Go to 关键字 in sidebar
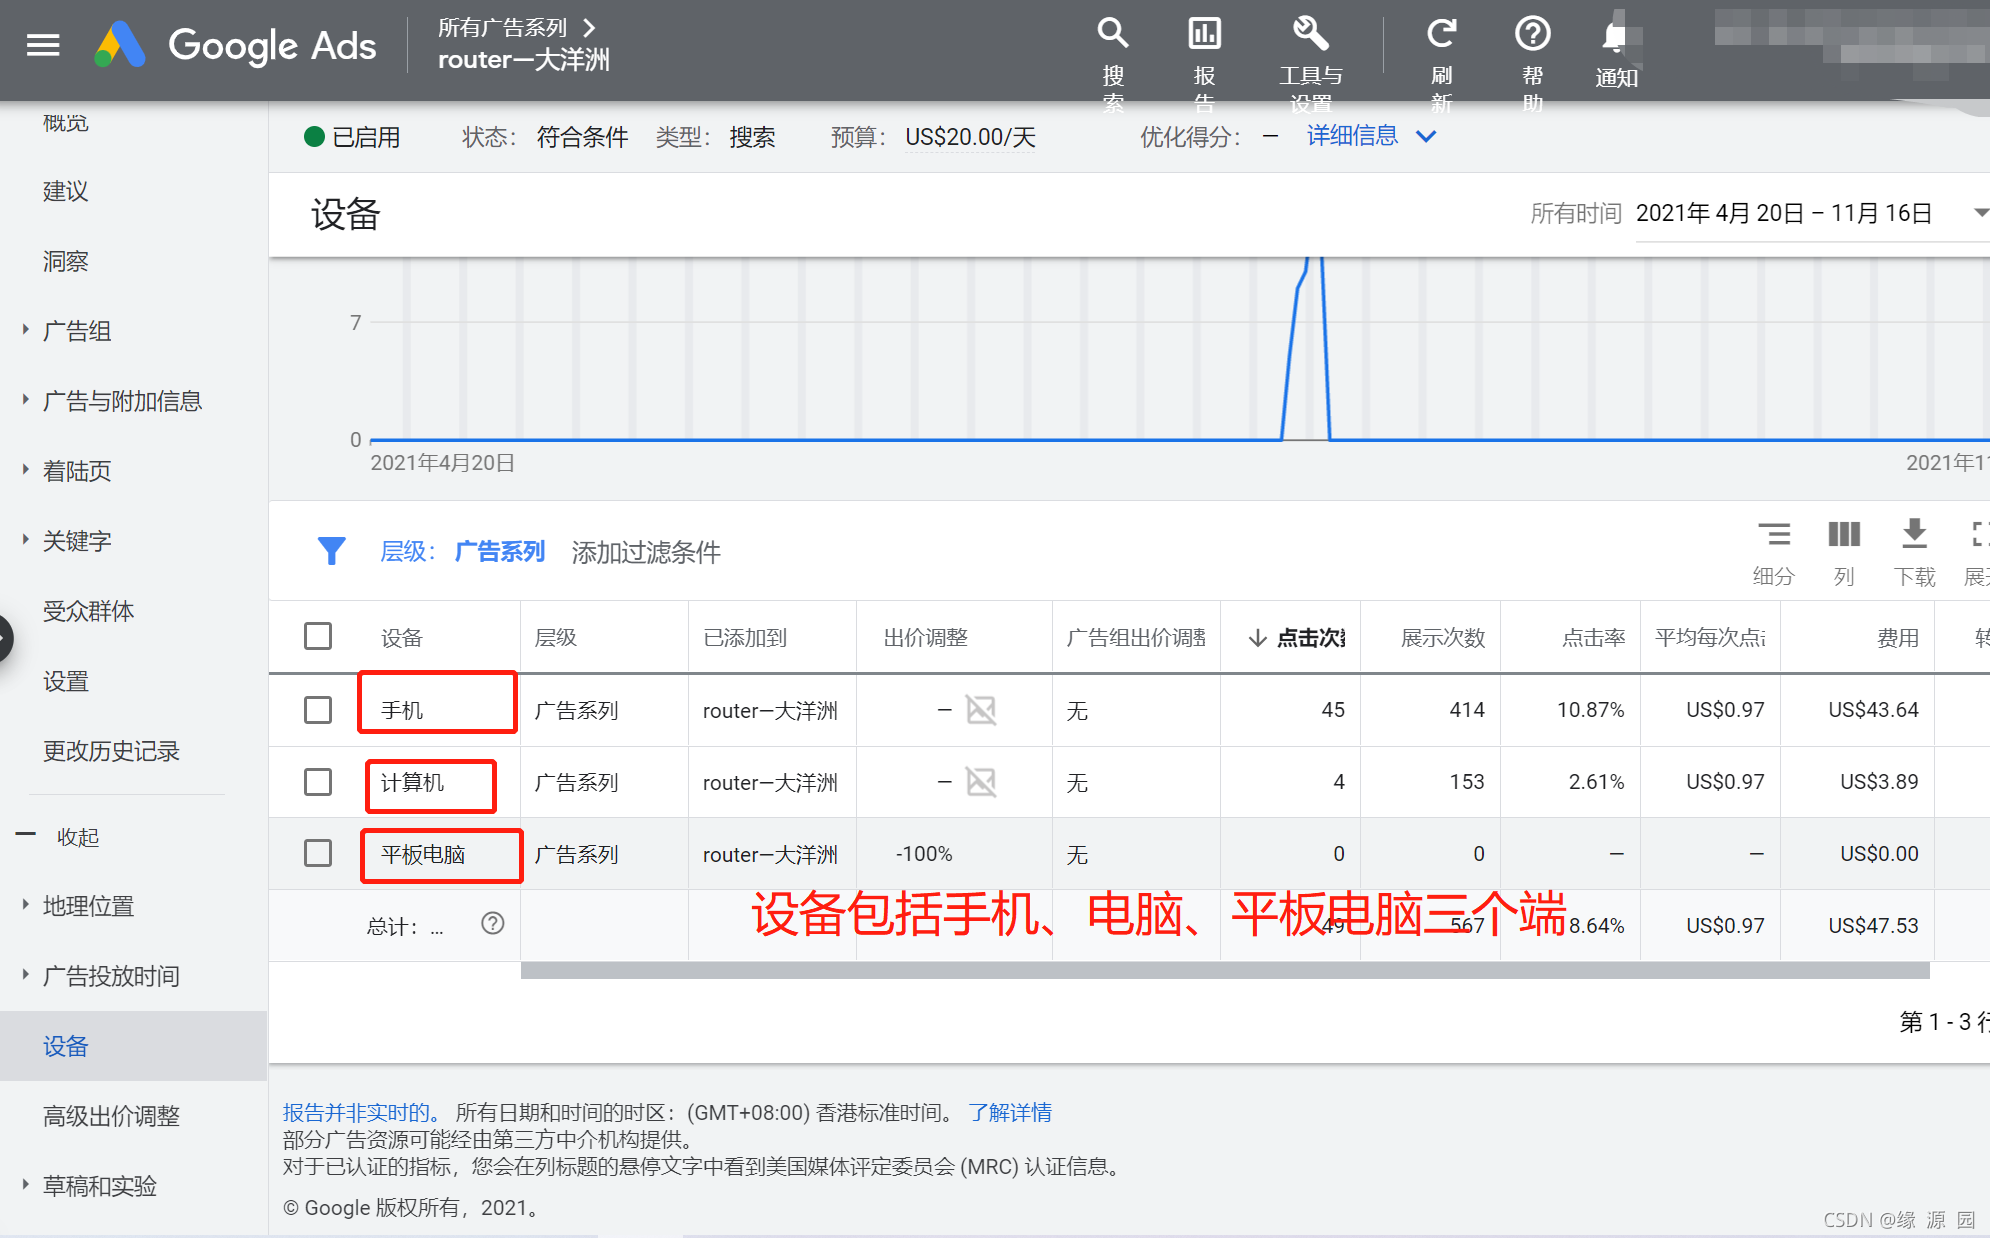The image size is (1990, 1238). (77, 541)
